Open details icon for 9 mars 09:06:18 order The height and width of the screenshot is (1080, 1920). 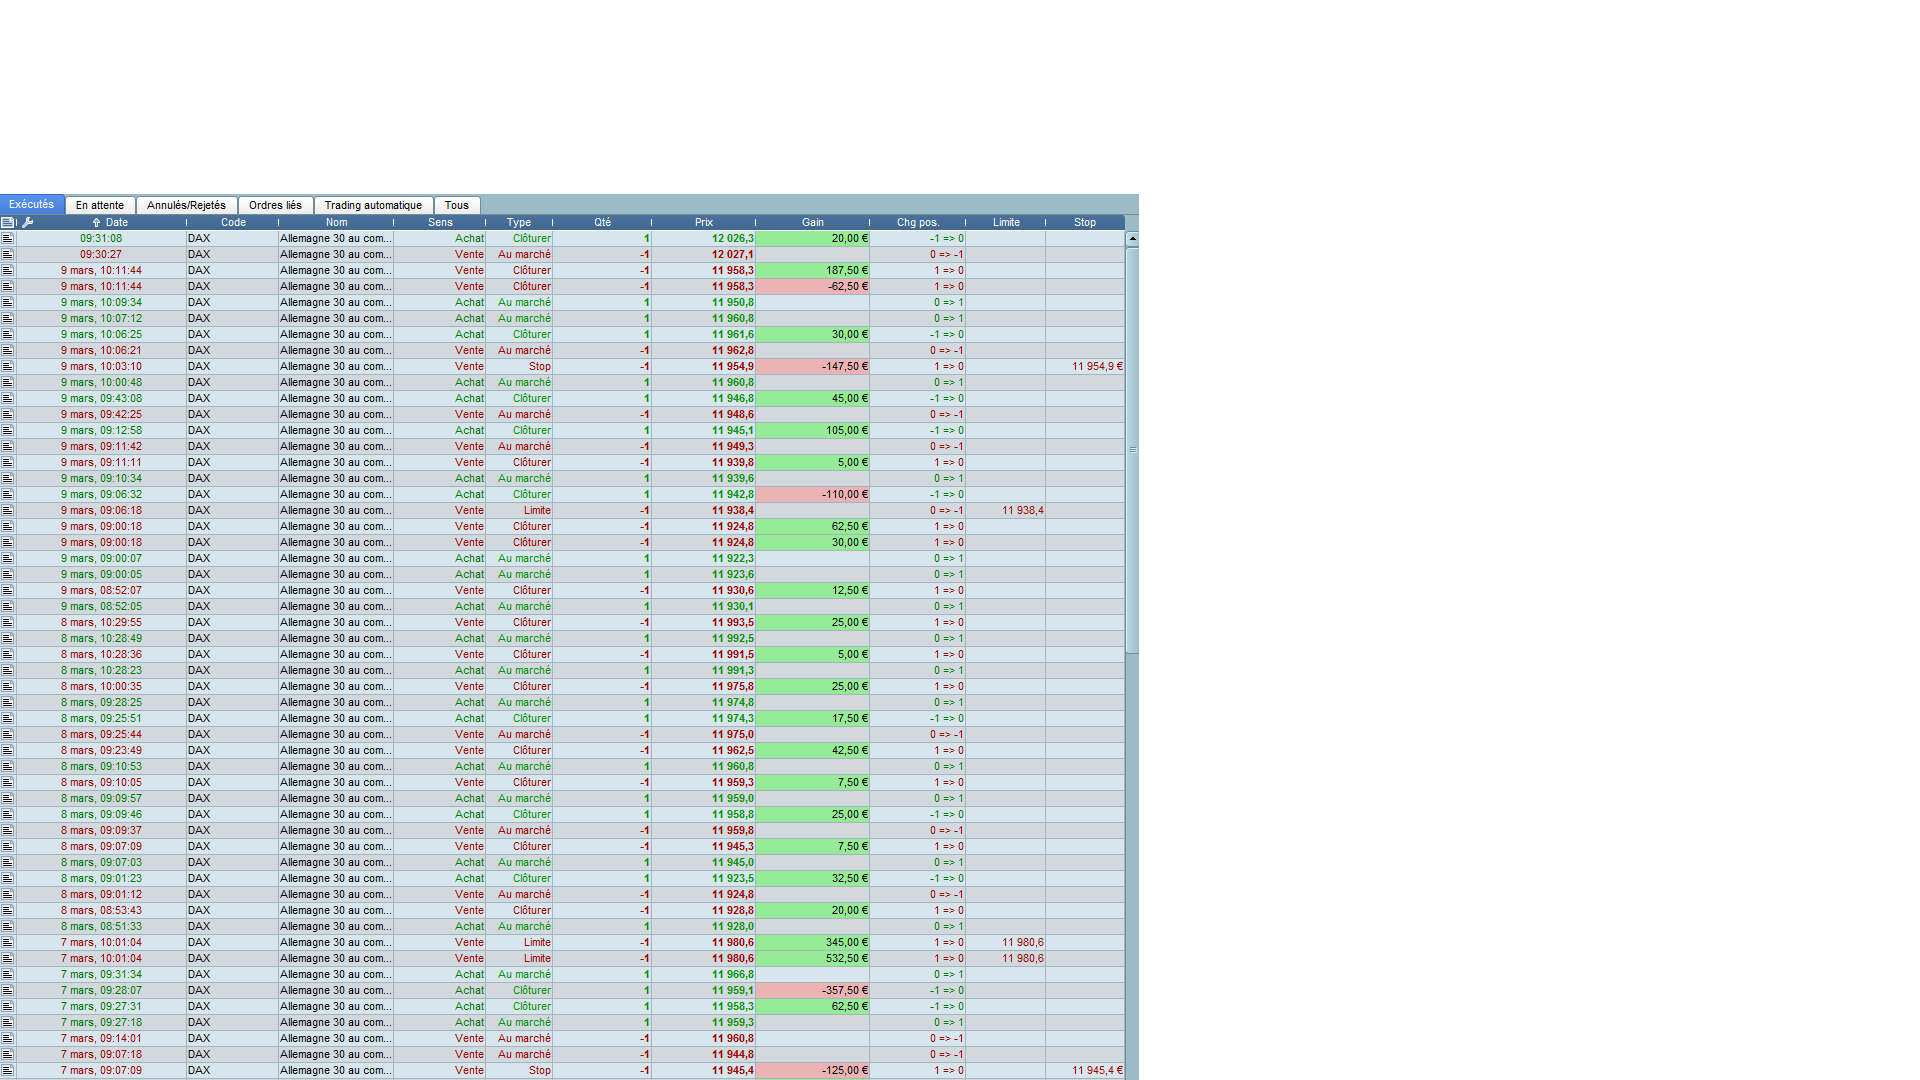pos(7,511)
